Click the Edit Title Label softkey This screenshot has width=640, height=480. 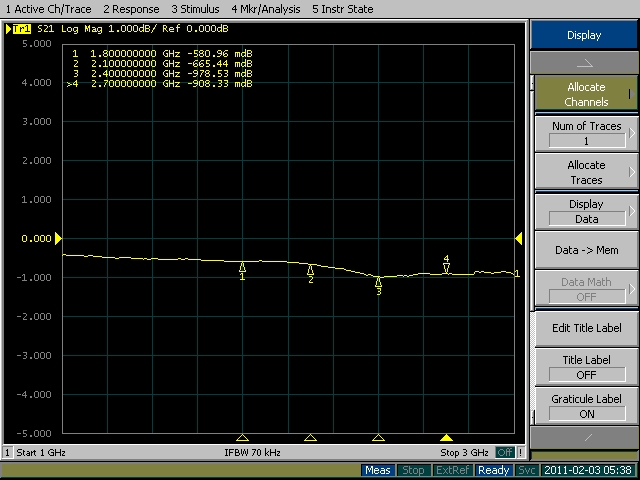click(586, 328)
